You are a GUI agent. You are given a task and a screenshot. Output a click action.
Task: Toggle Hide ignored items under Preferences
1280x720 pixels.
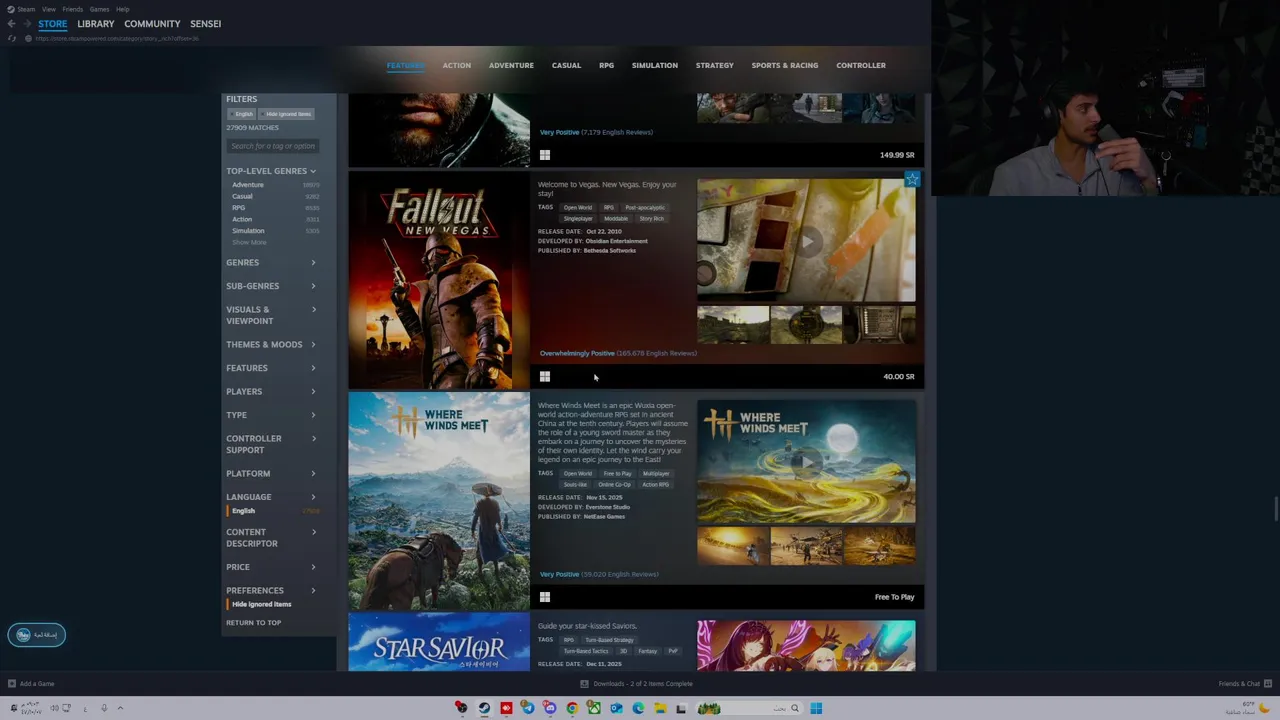pos(261,604)
